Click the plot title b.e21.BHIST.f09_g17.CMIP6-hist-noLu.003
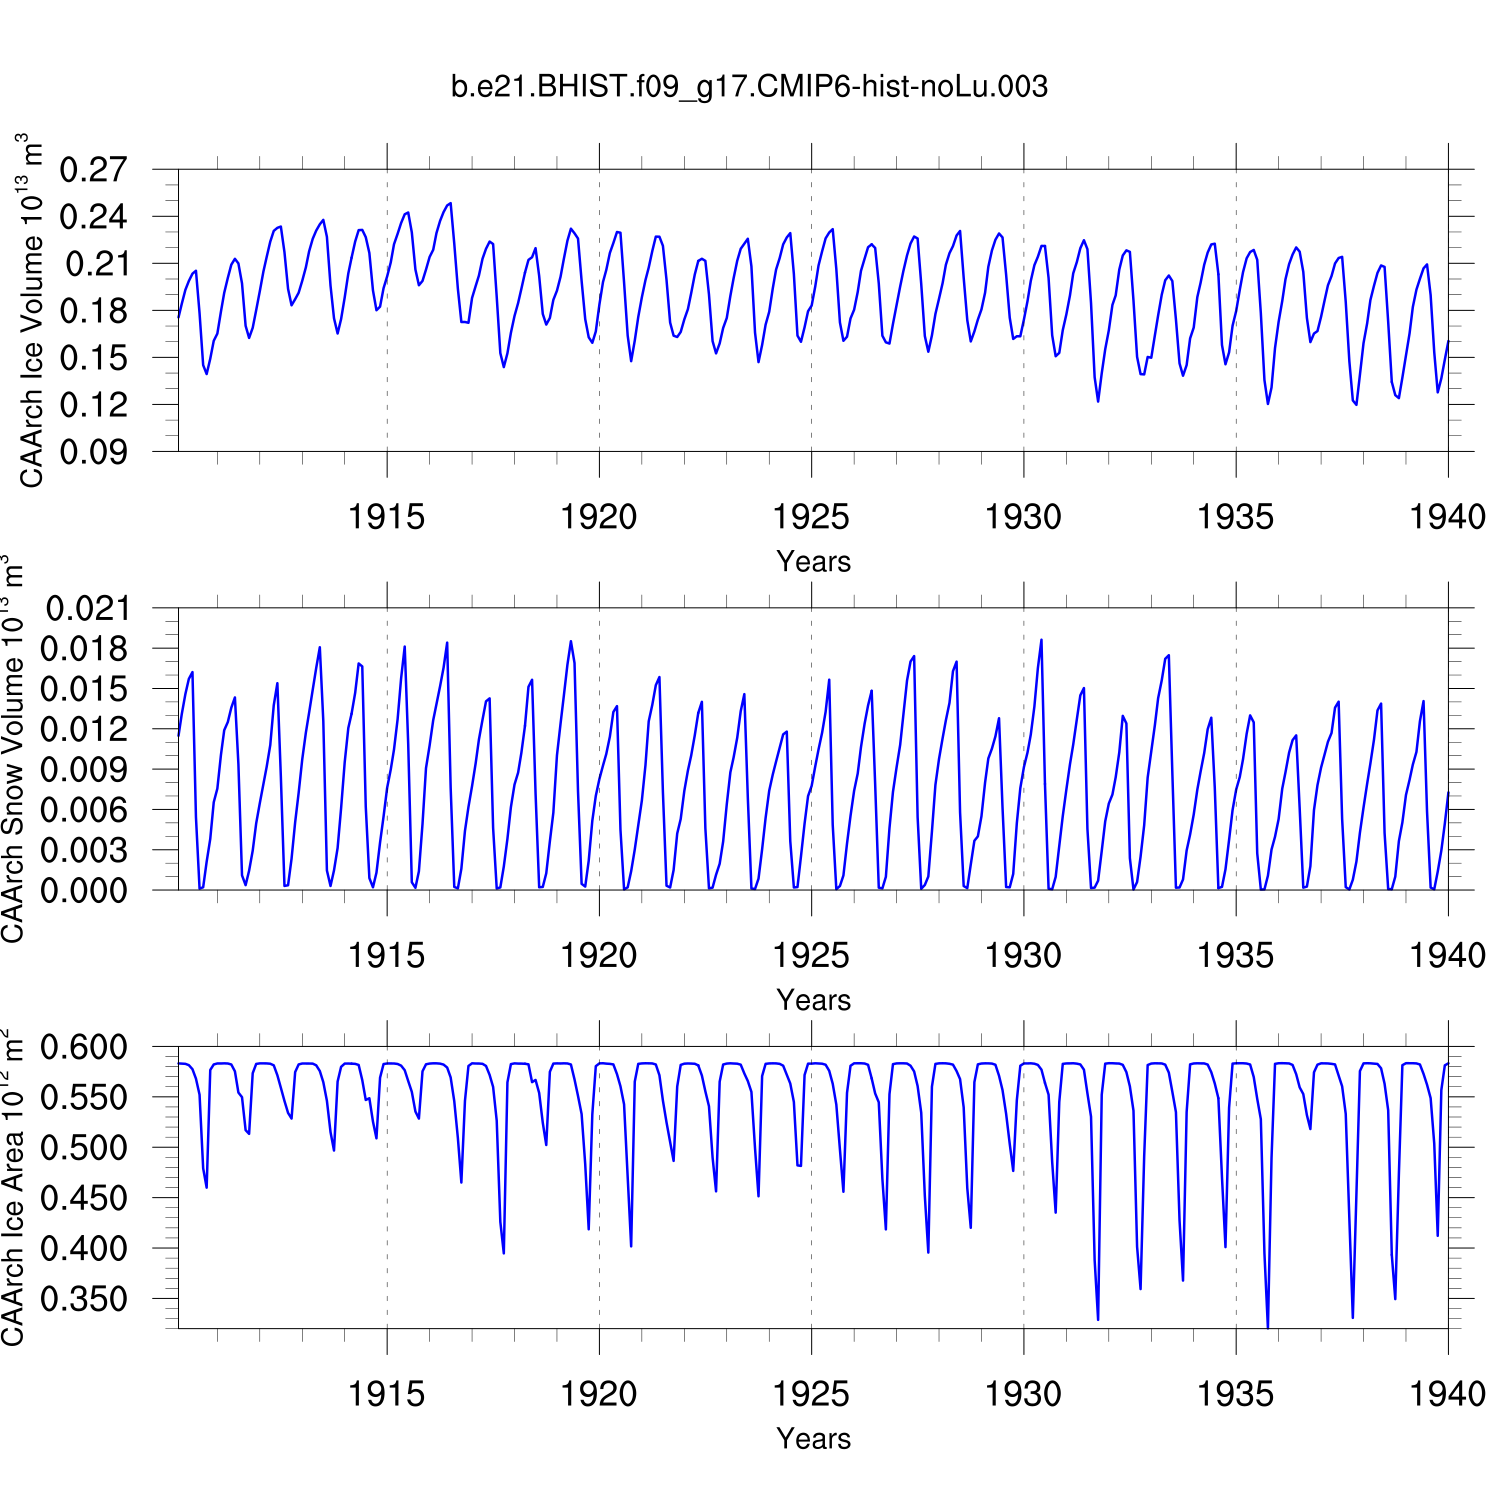The image size is (1500, 1500). 749,87
